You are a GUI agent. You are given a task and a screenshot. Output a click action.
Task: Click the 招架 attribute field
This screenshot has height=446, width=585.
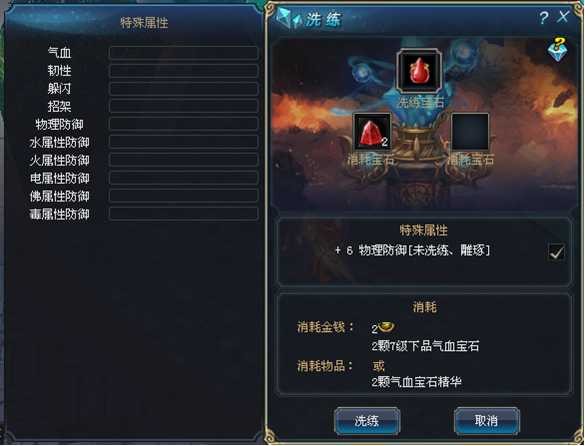pyautogui.click(x=184, y=106)
